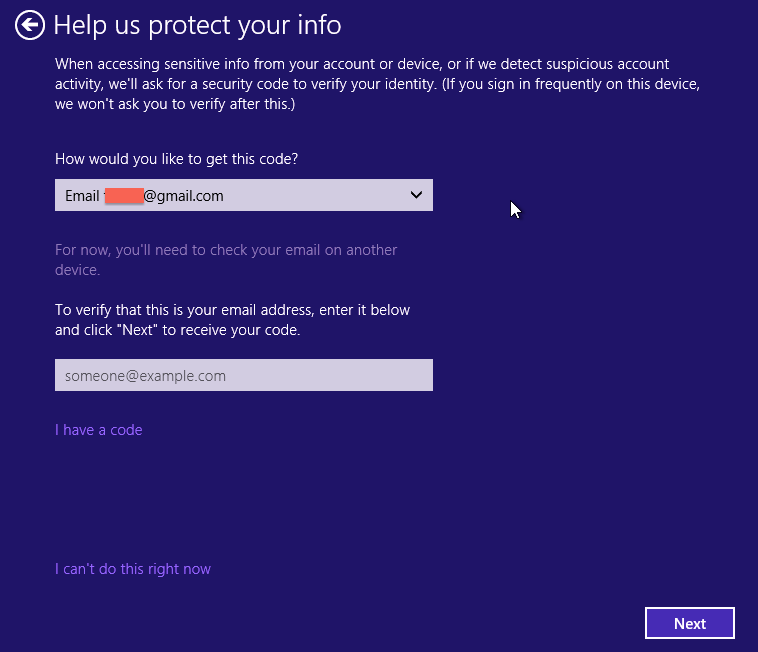Click the empty right end of email field

(400, 376)
